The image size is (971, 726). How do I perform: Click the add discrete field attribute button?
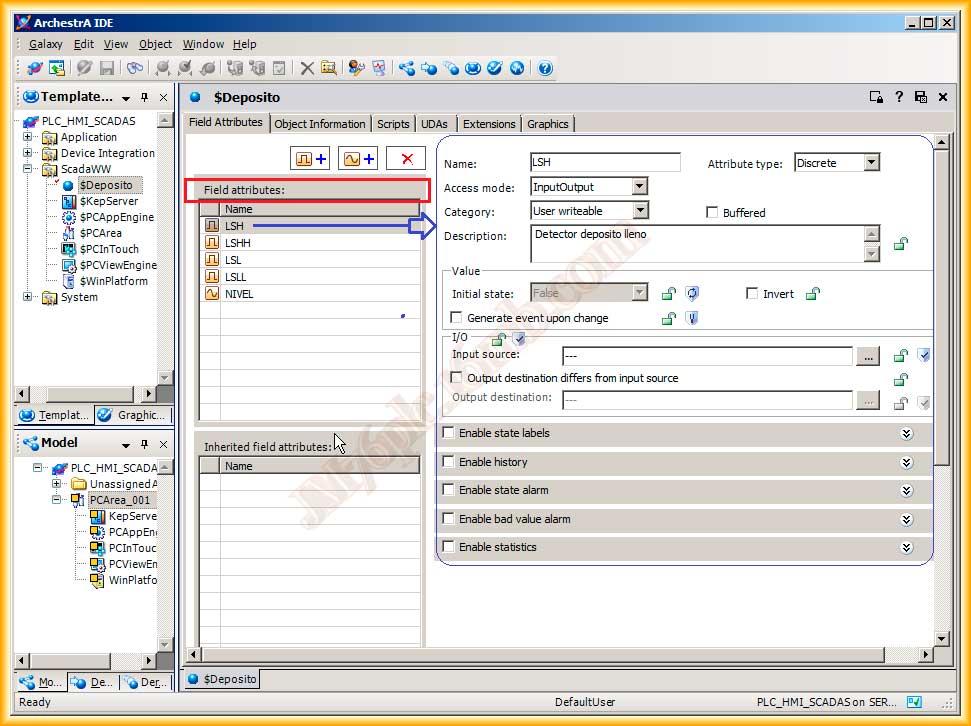[x=310, y=159]
